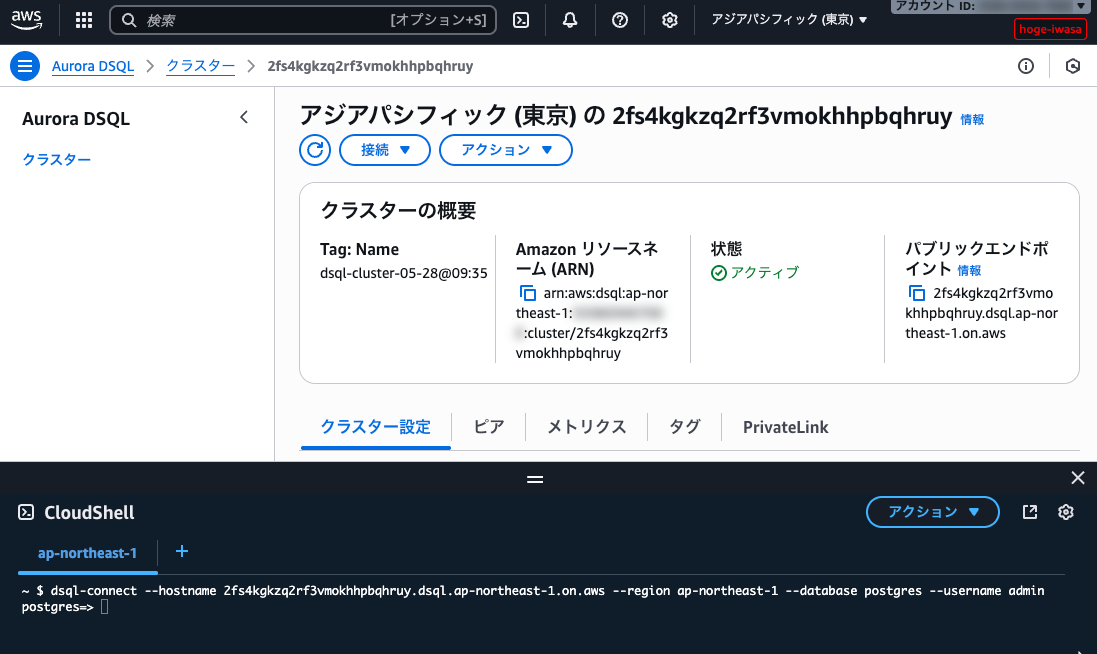The image size is (1097, 654).
Task: Open CloudShell preferences gear
Action: click(x=1066, y=512)
